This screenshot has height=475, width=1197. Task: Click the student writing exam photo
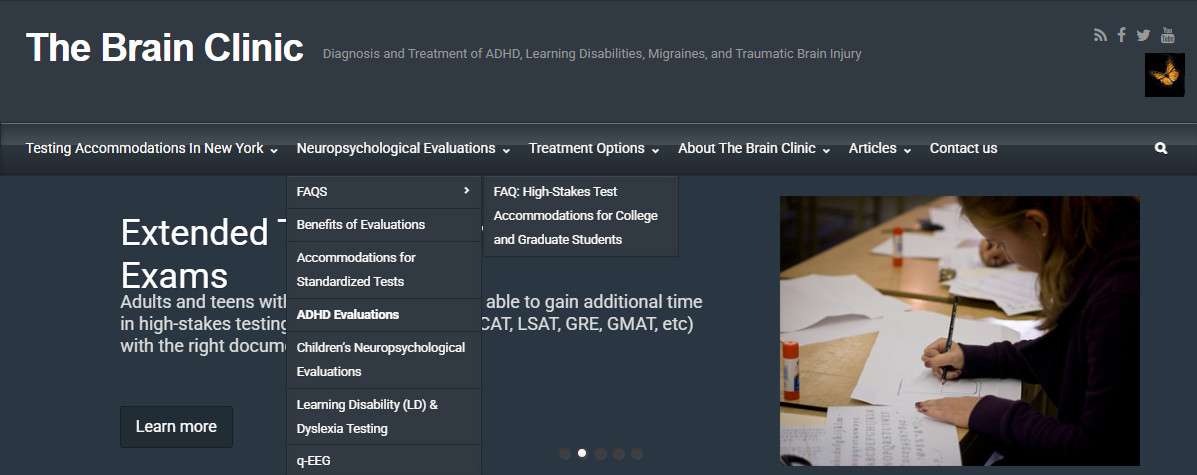click(x=960, y=331)
